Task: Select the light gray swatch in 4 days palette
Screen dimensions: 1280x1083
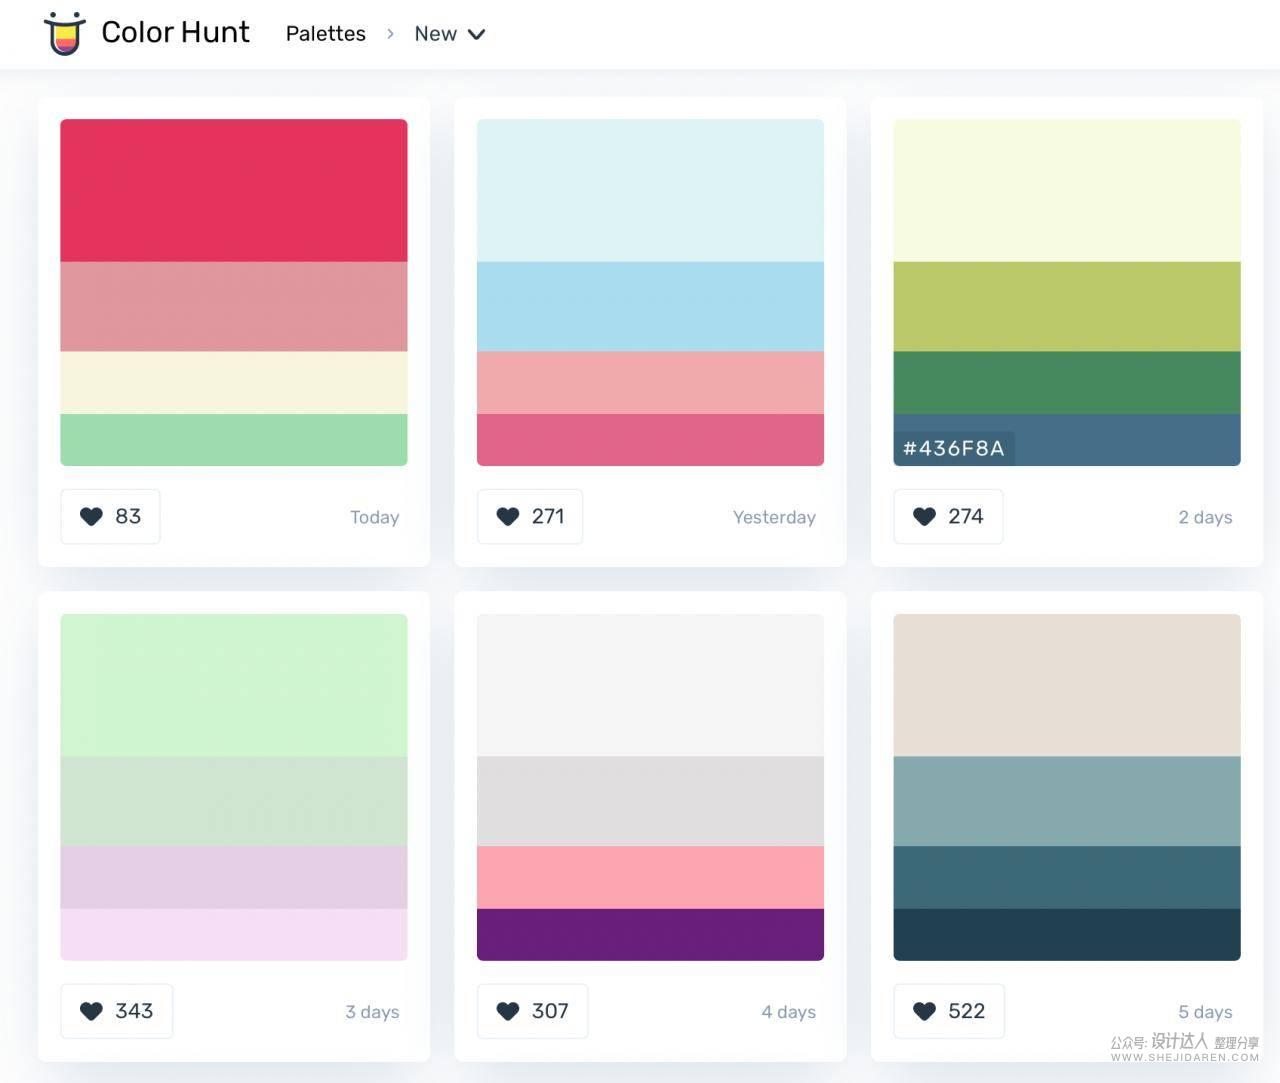Action: [x=650, y=802]
